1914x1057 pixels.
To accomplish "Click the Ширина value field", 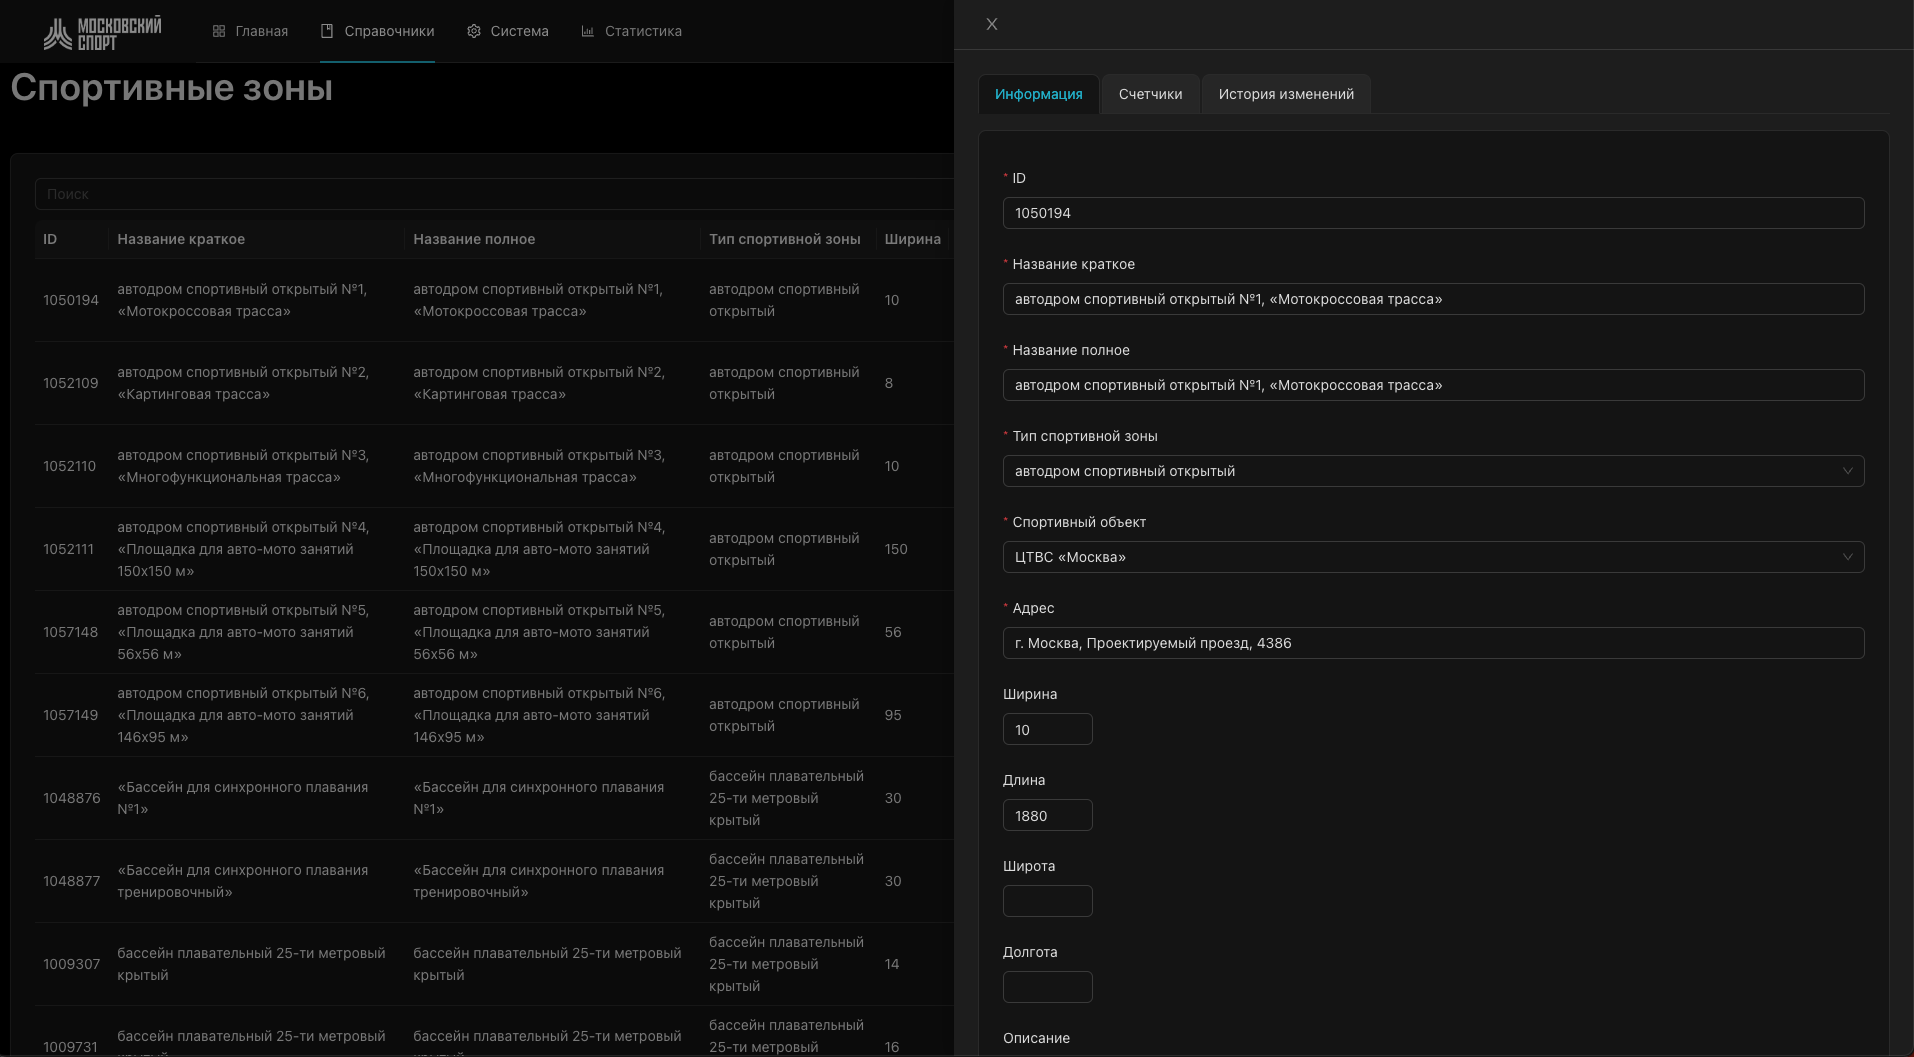I will point(1047,730).
